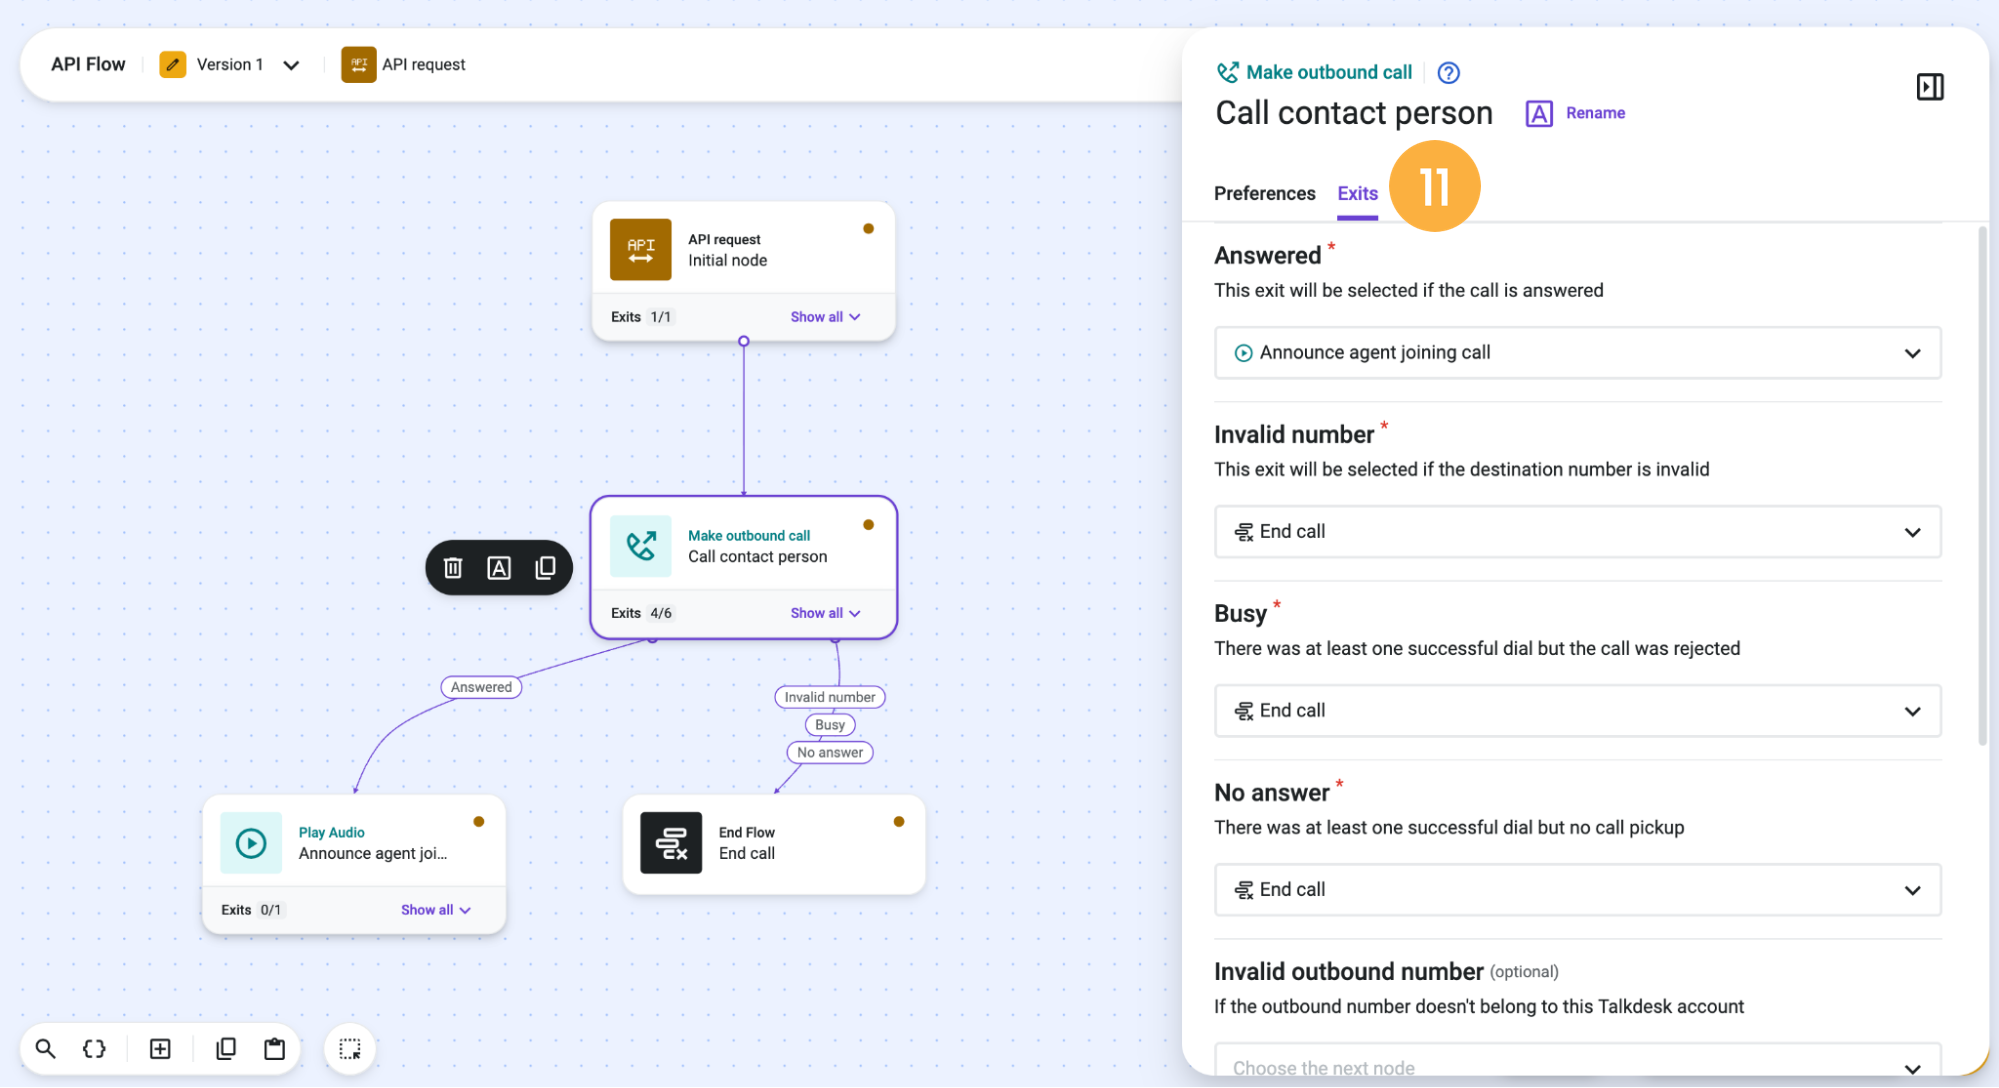
Task: Click the paste clipboard icon
Action: point(274,1048)
